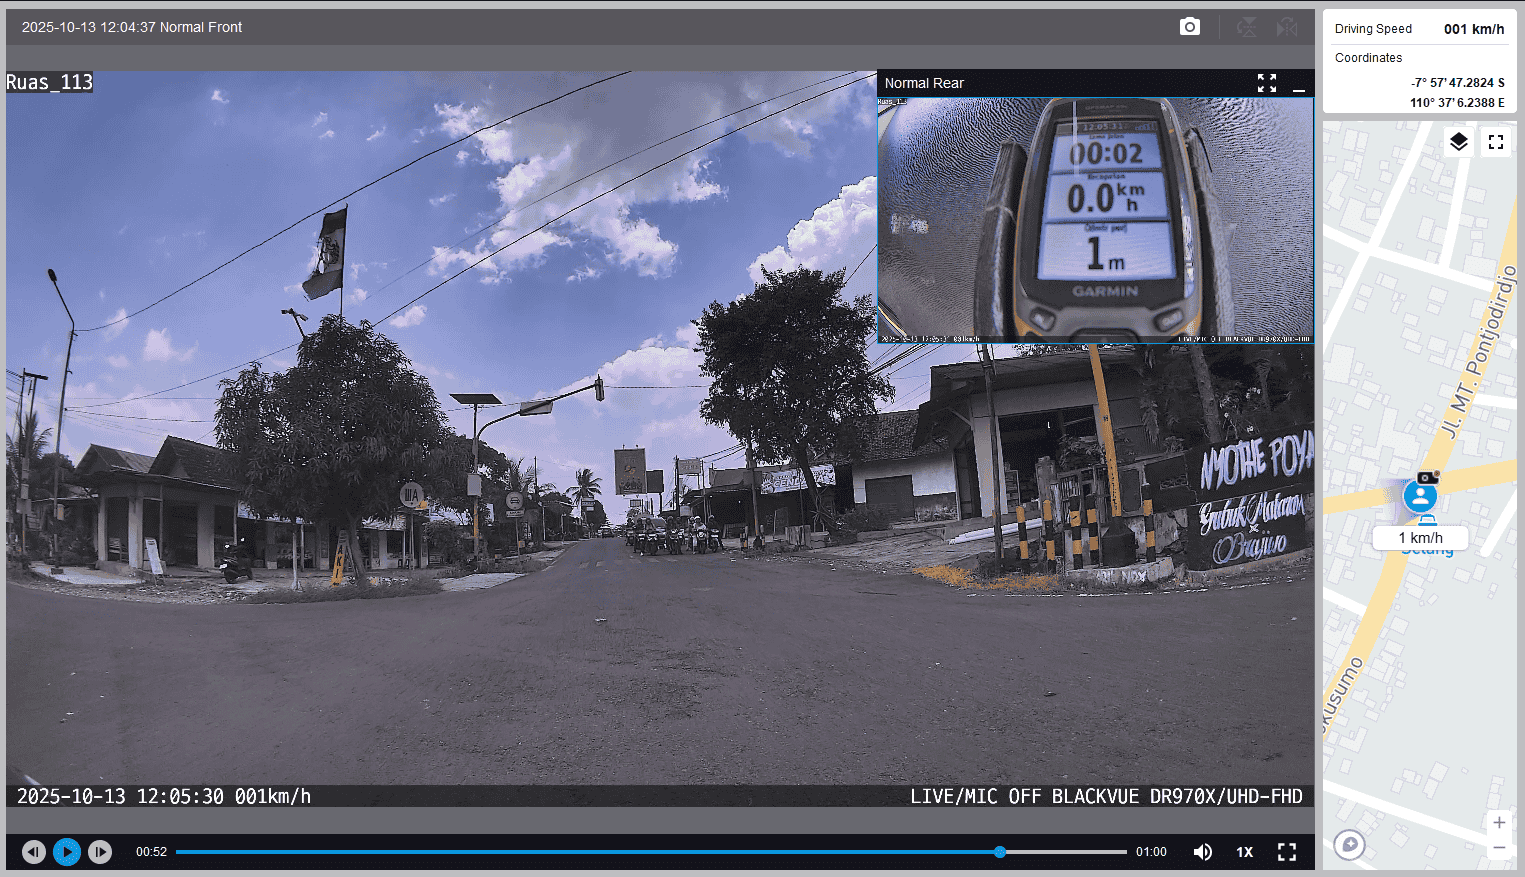Click the map compass recenter button
The image size is (1525, 877).
pyautogui.click(x=1349, y=845)
